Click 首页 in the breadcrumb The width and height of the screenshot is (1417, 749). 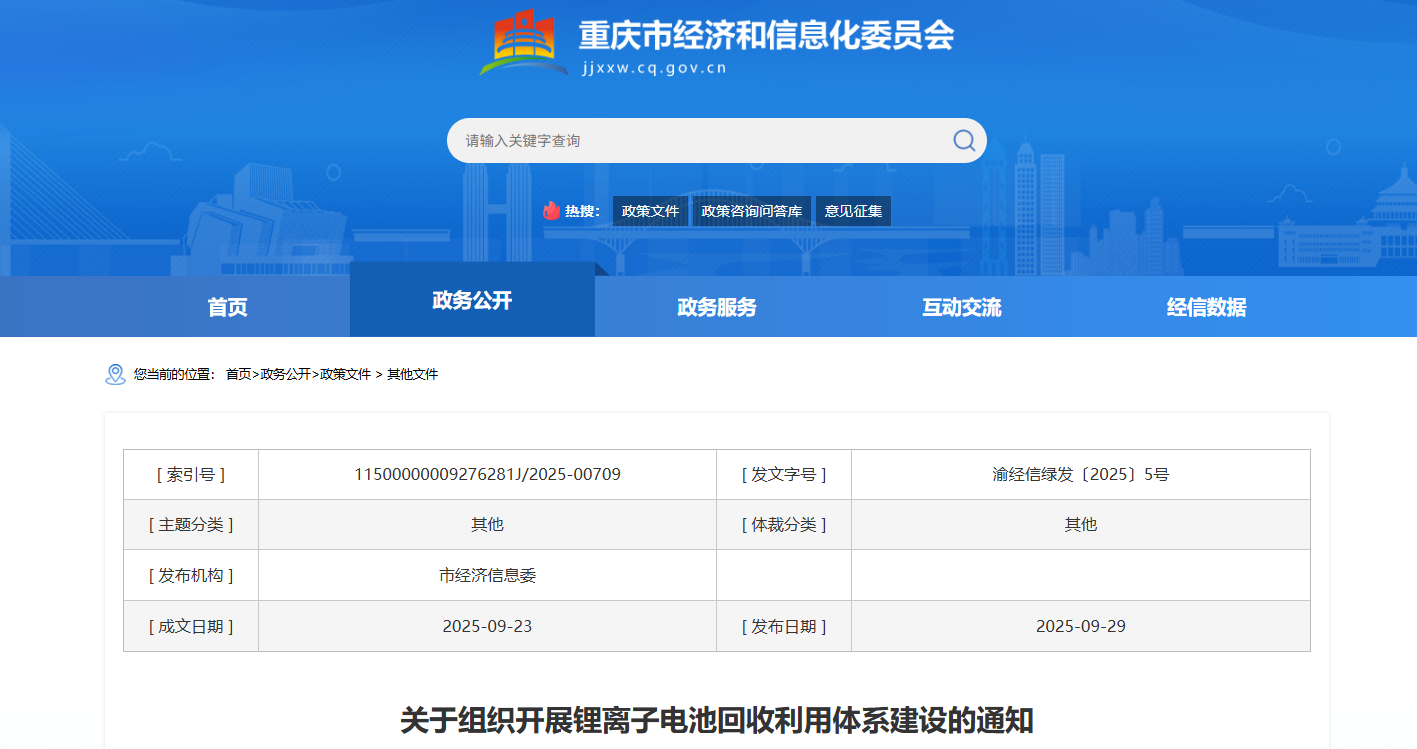238,374
